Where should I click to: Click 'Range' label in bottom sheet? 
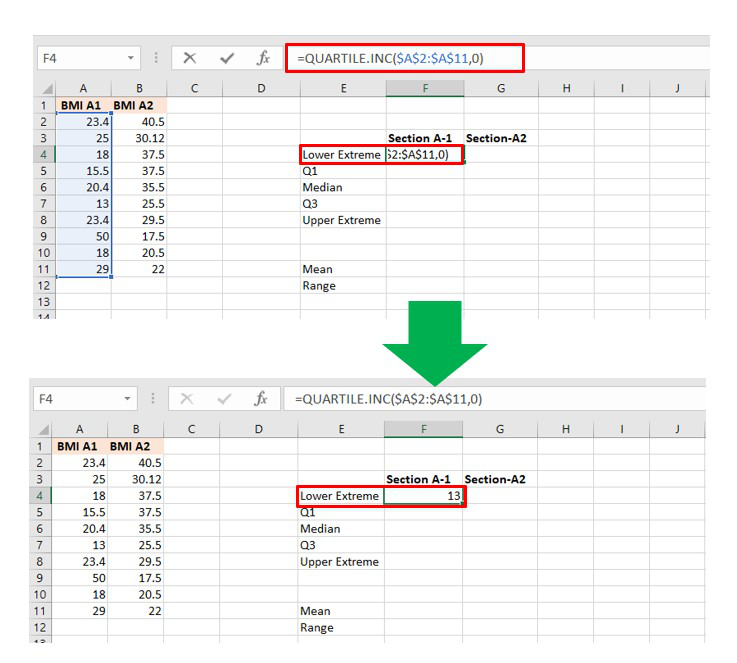click(317, 628)
